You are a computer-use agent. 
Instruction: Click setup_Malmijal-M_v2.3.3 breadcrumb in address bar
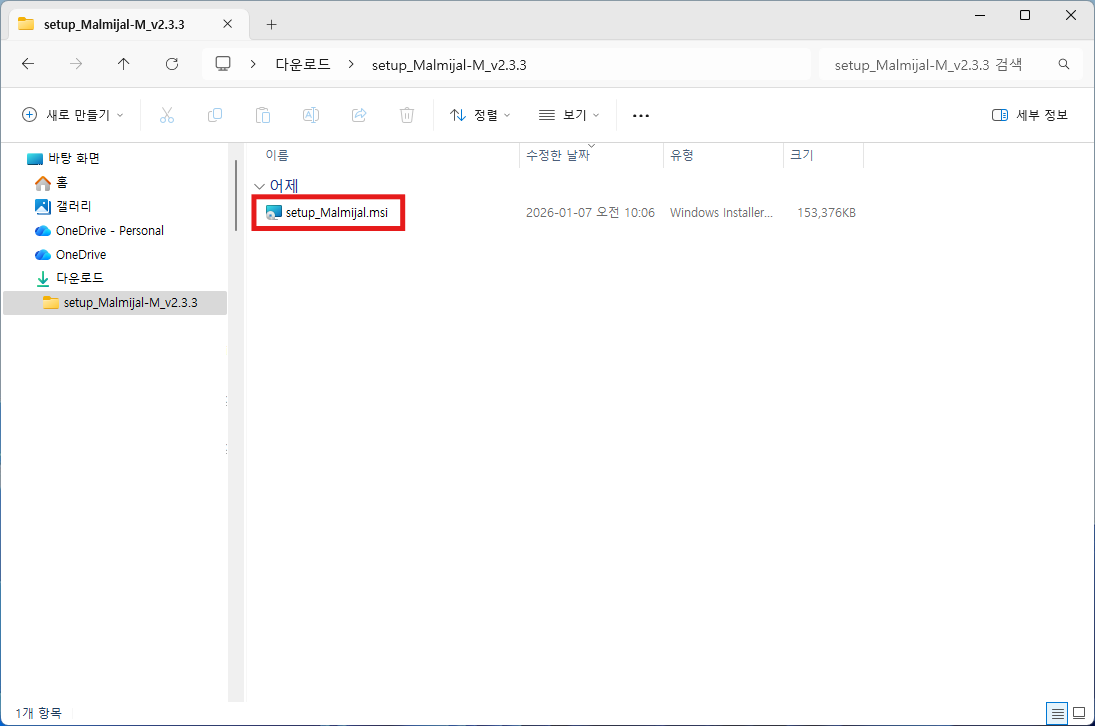tap(449, 65)
